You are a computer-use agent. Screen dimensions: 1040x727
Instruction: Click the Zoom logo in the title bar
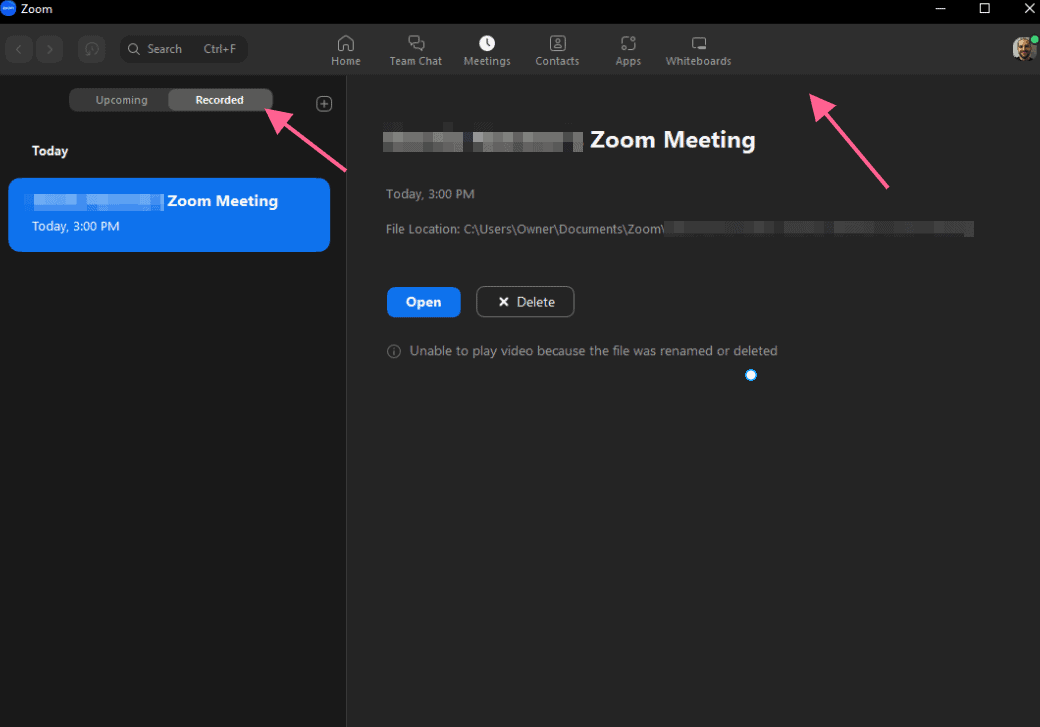[8, 9]
